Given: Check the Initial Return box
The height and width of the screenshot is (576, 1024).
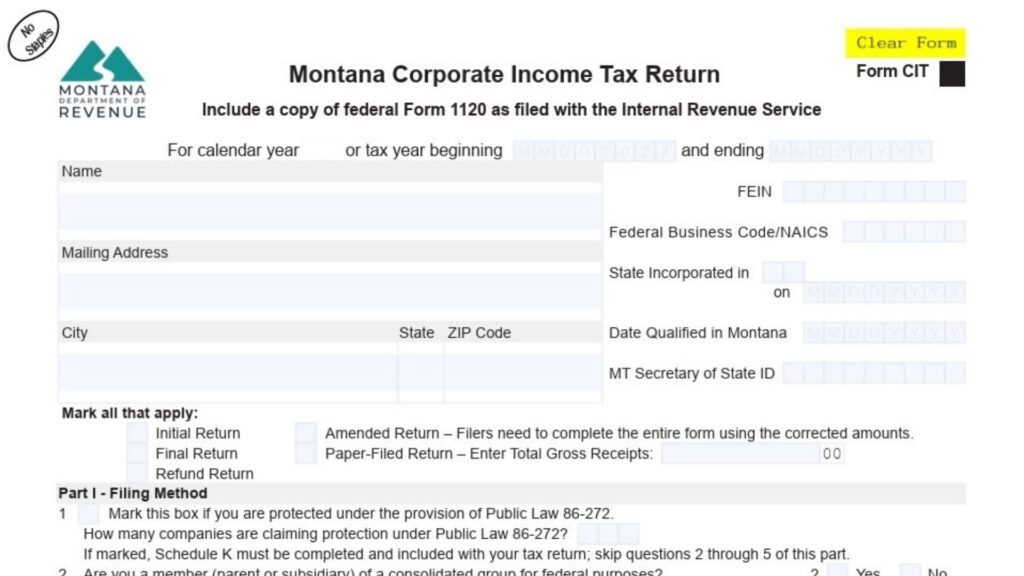Looking at the screenshot, I should tap(136, 433).
